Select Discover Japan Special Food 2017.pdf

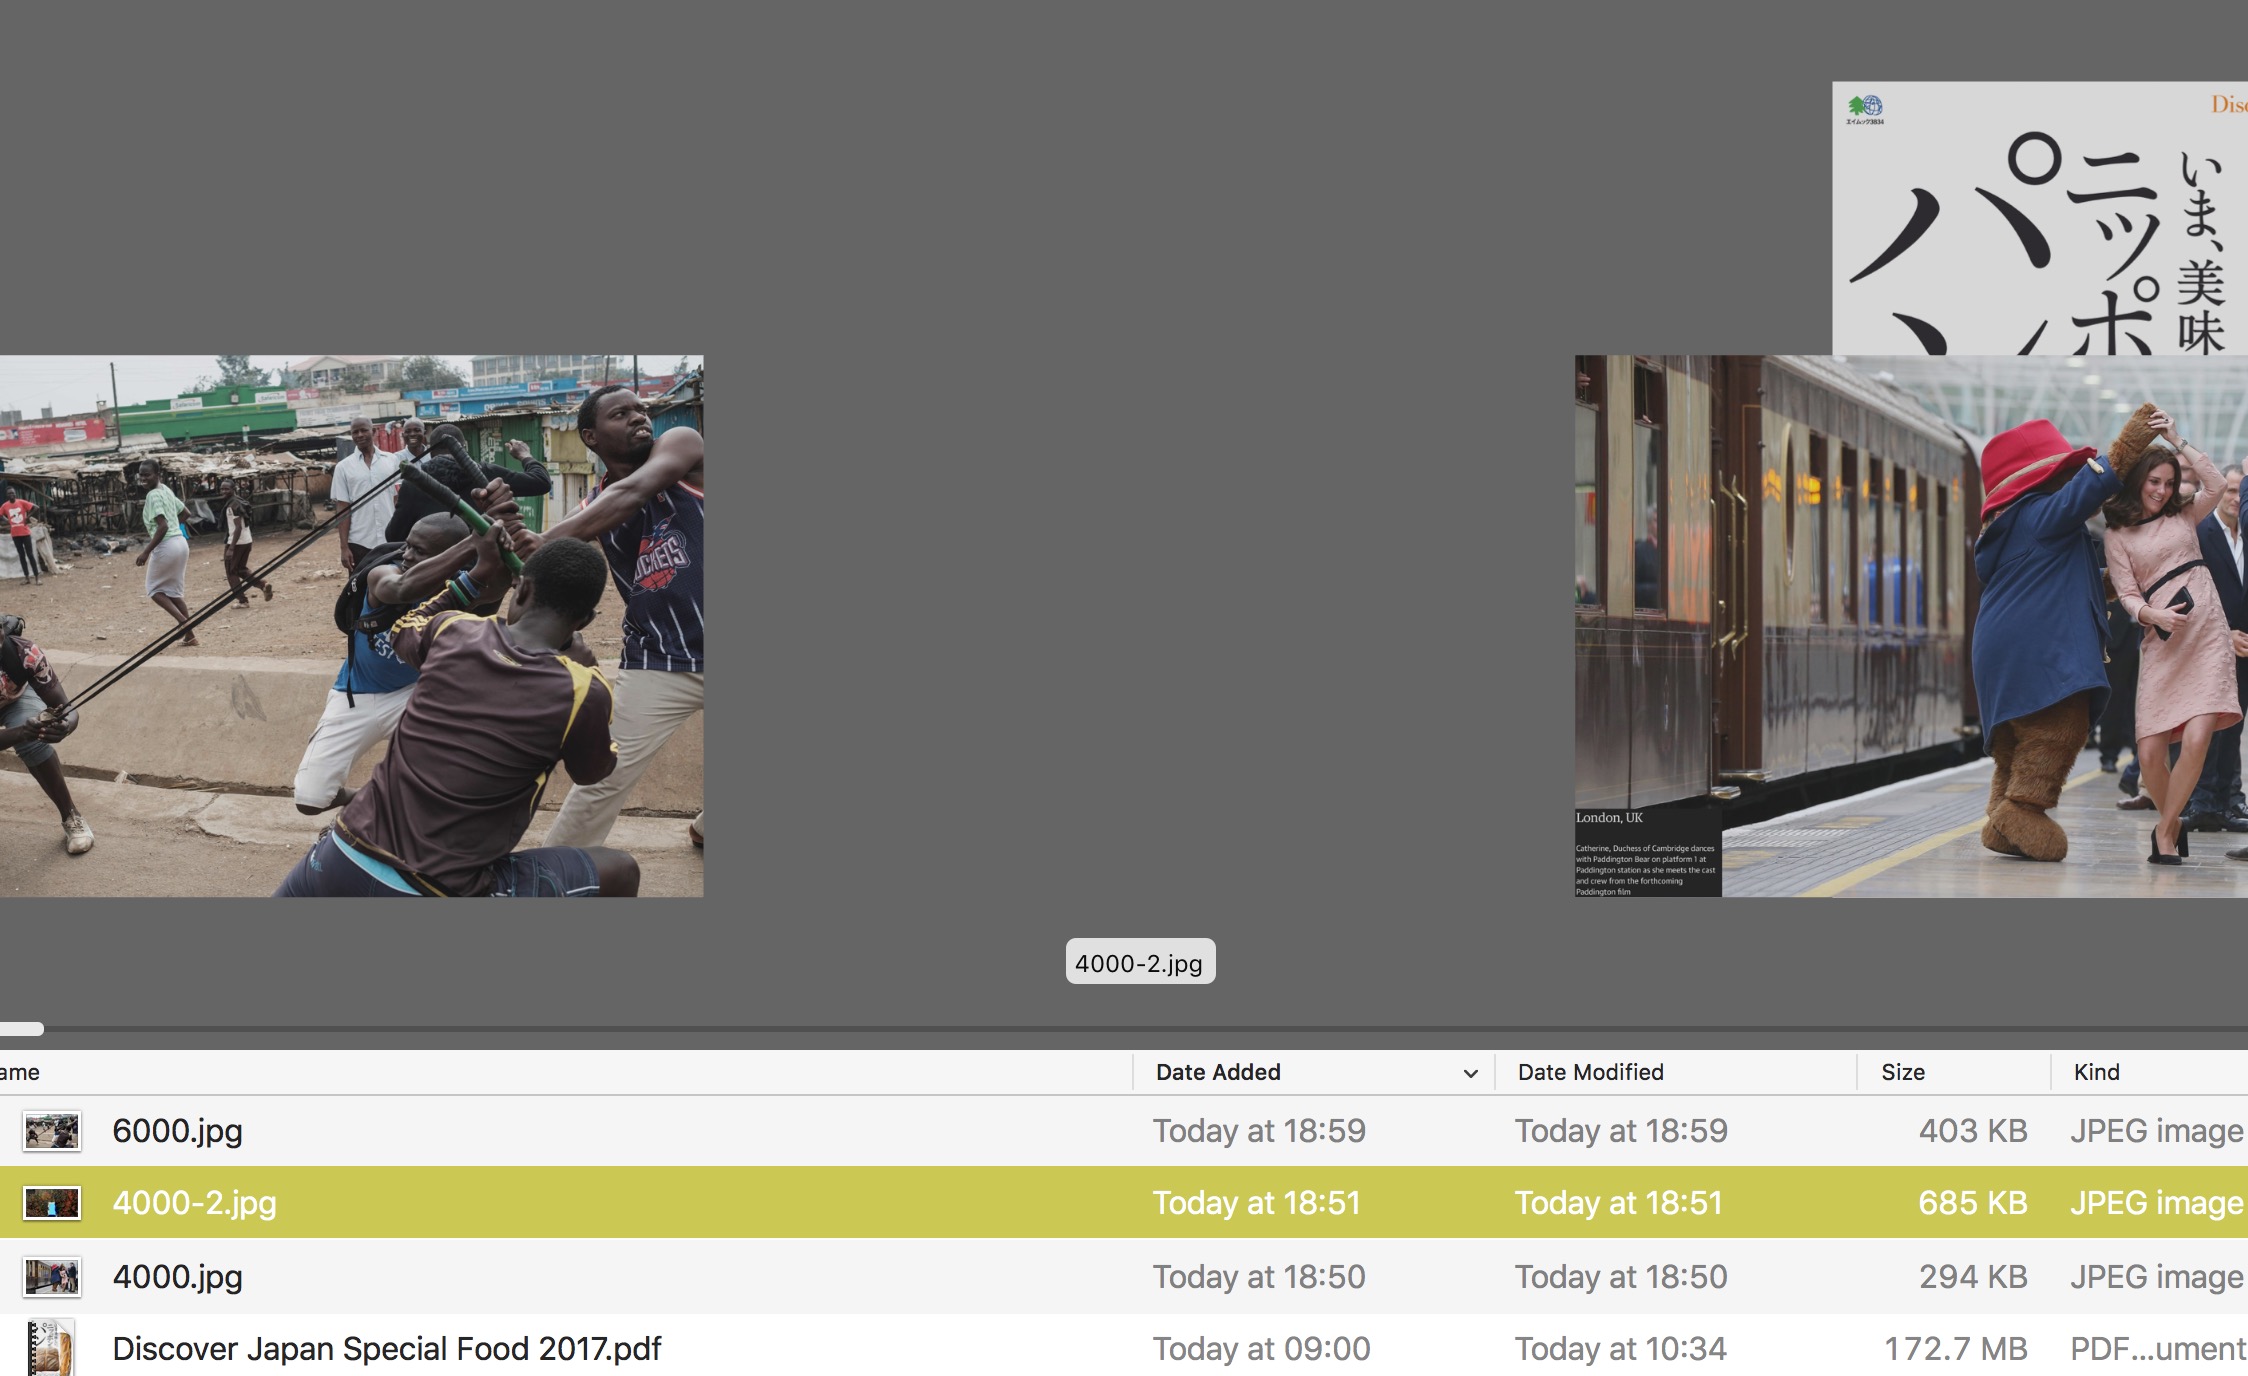[x=386, y=1349]
